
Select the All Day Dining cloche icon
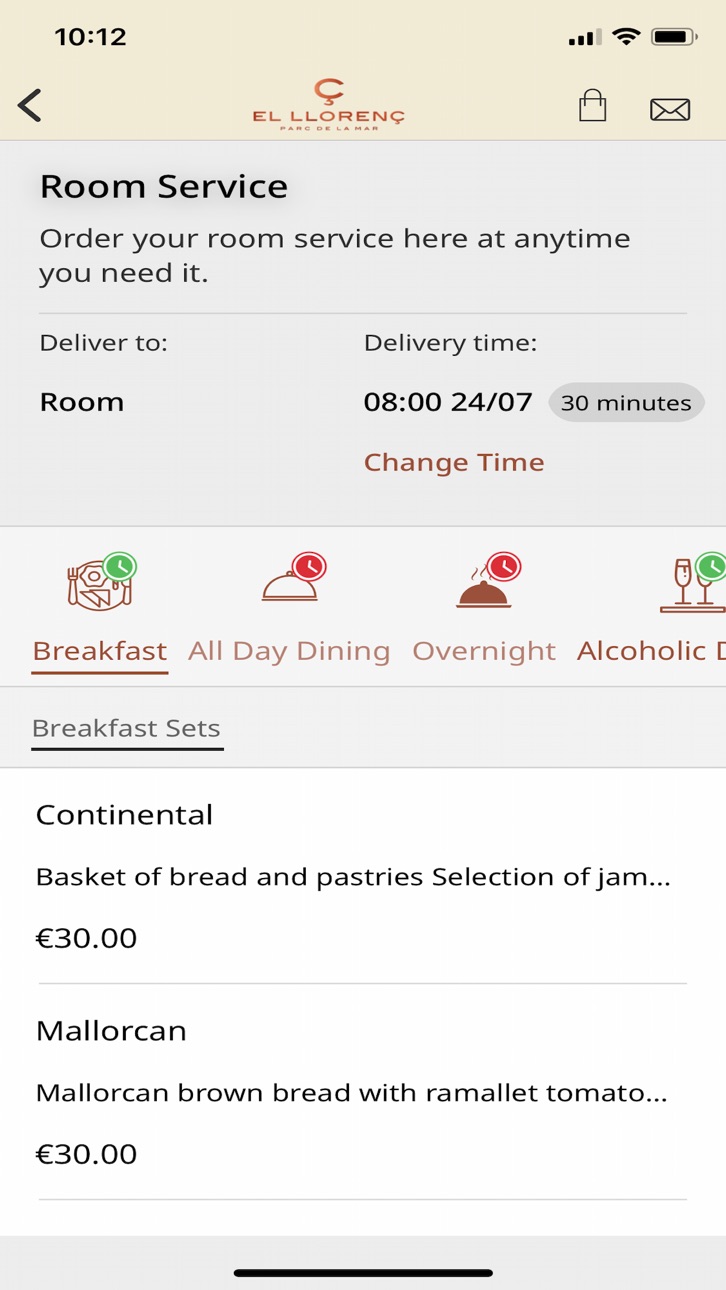pos(293,580)
